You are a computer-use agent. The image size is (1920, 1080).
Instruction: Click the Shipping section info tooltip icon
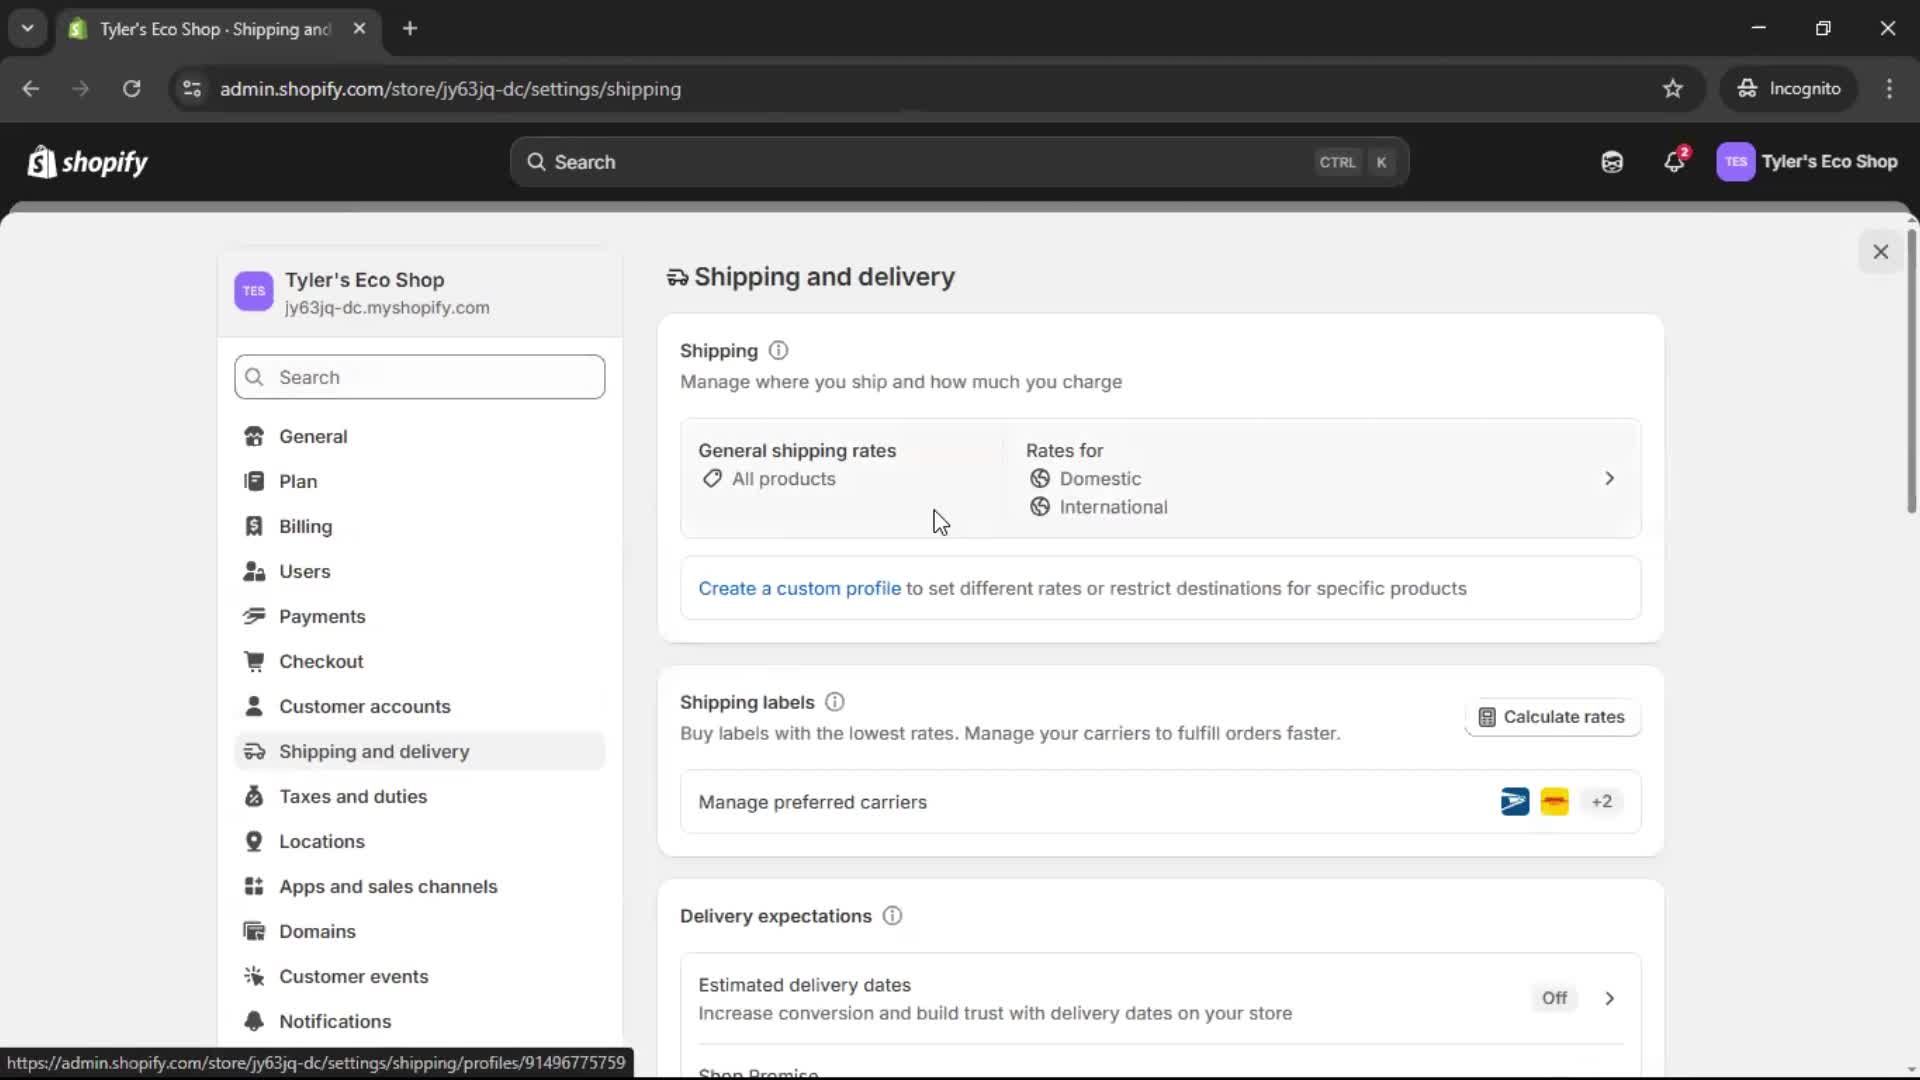[779, 350]
